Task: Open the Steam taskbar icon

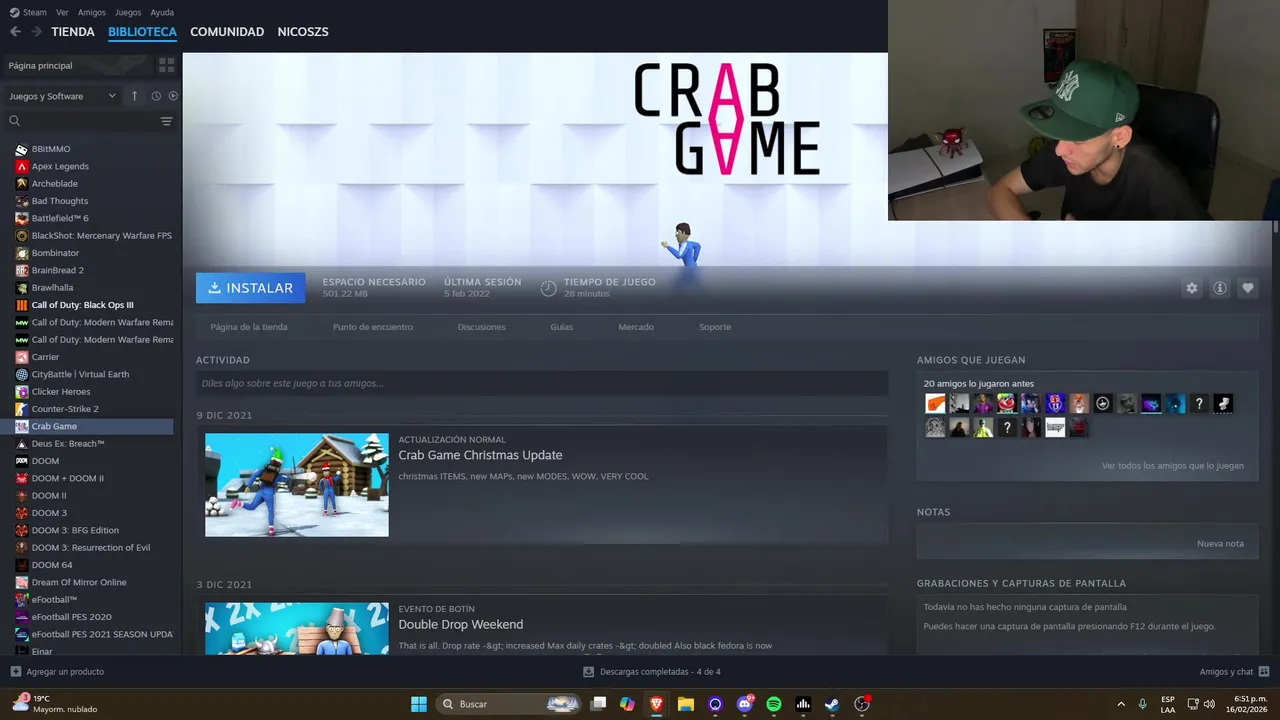Action: click(832, 704)
